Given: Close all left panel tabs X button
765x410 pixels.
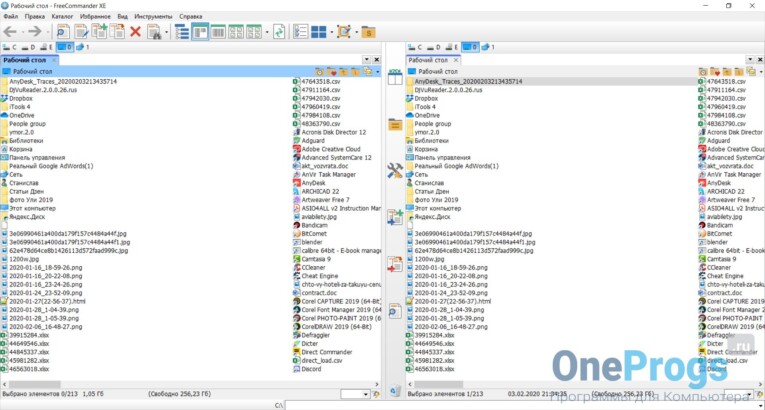Looking at the screenshot, I should tap(377, 60).
